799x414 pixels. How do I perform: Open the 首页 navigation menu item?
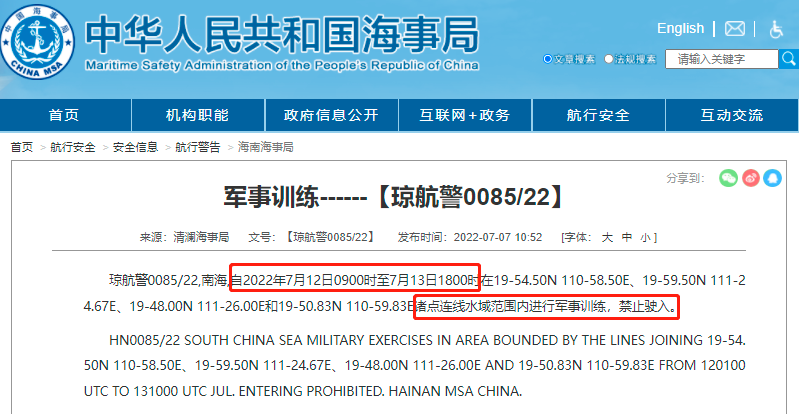click(x=64, y=115)
